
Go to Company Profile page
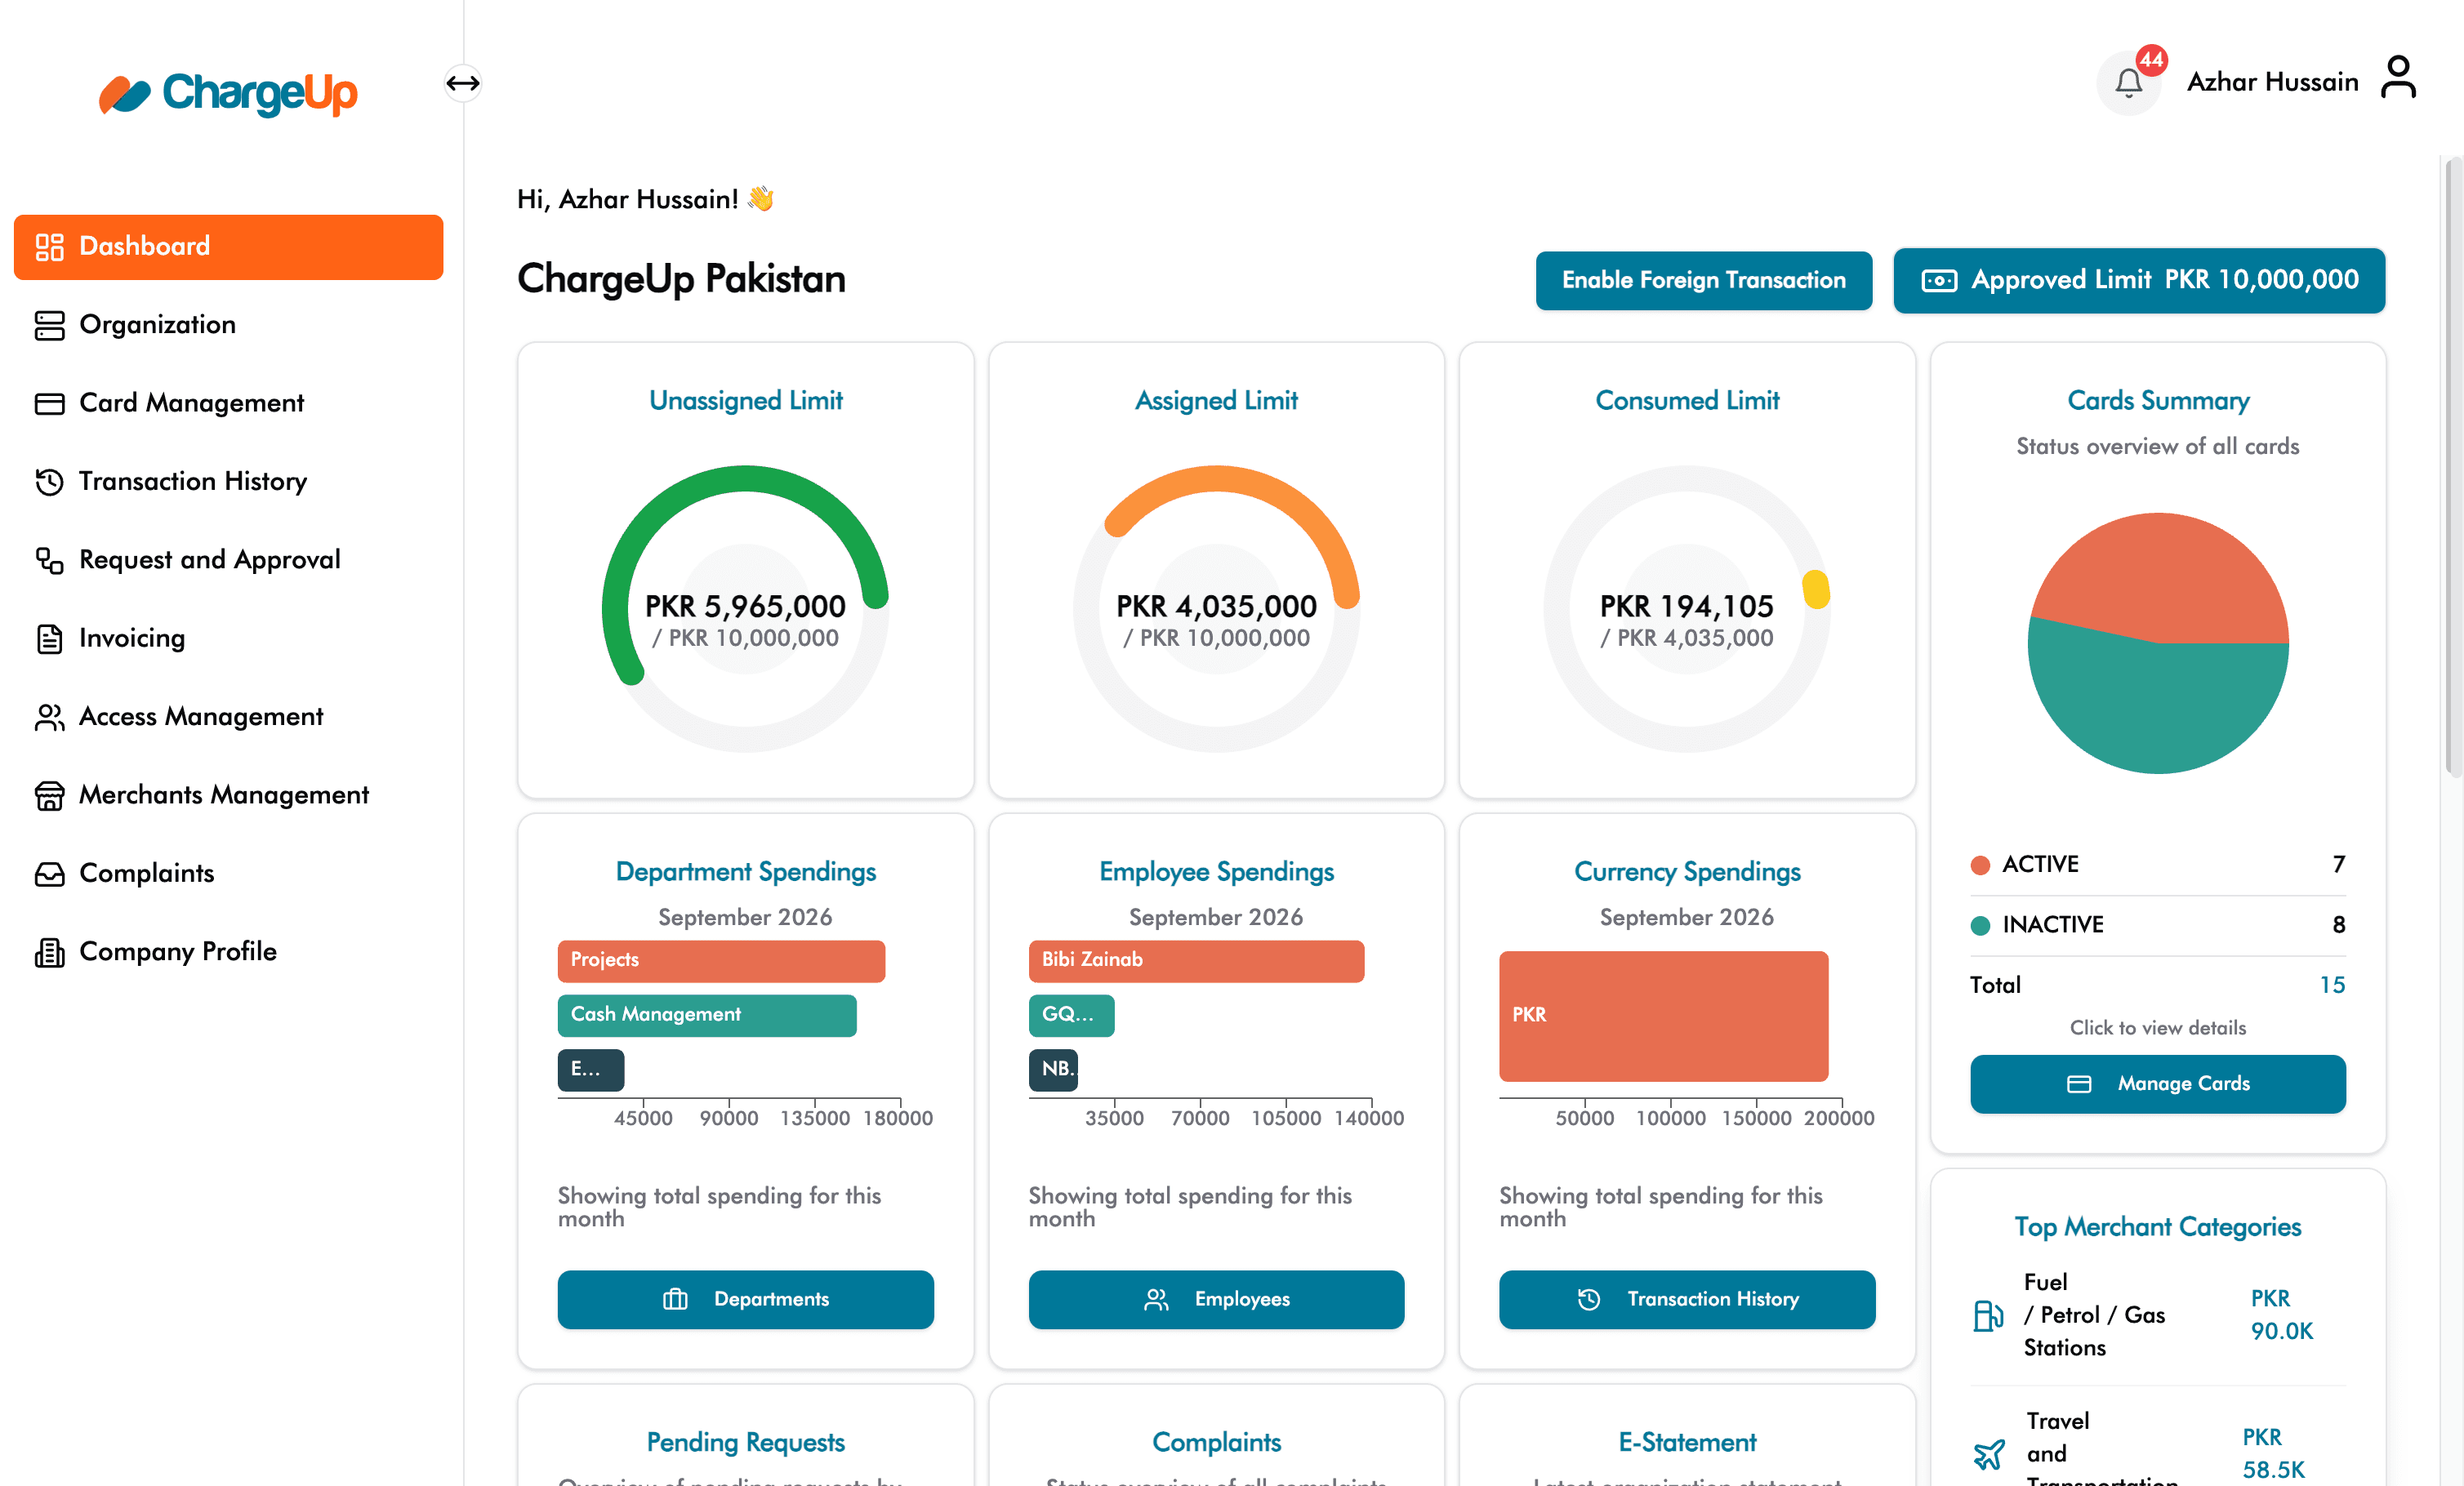tap(228, 952)
